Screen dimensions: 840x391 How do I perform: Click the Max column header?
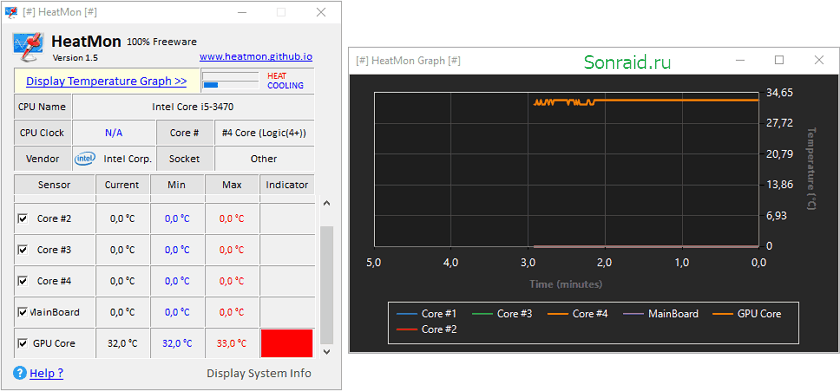tap(232, 185)
